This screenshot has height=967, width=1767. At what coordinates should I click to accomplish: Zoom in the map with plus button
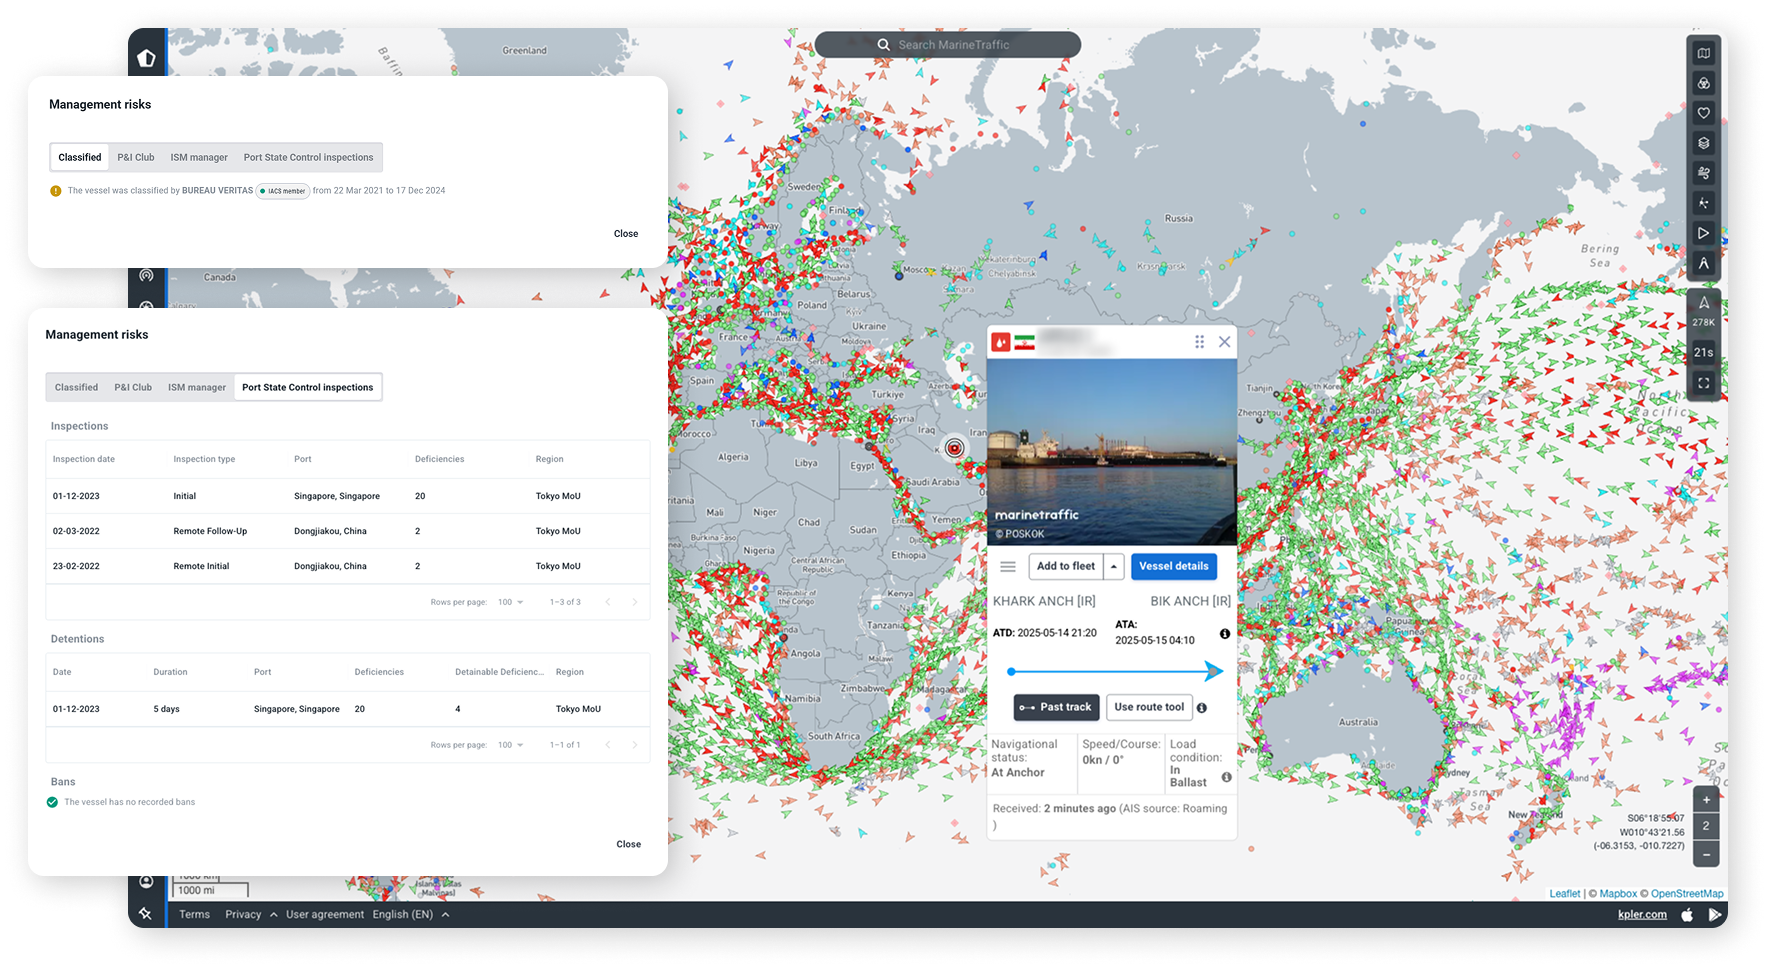click(x=1706, y=800)
